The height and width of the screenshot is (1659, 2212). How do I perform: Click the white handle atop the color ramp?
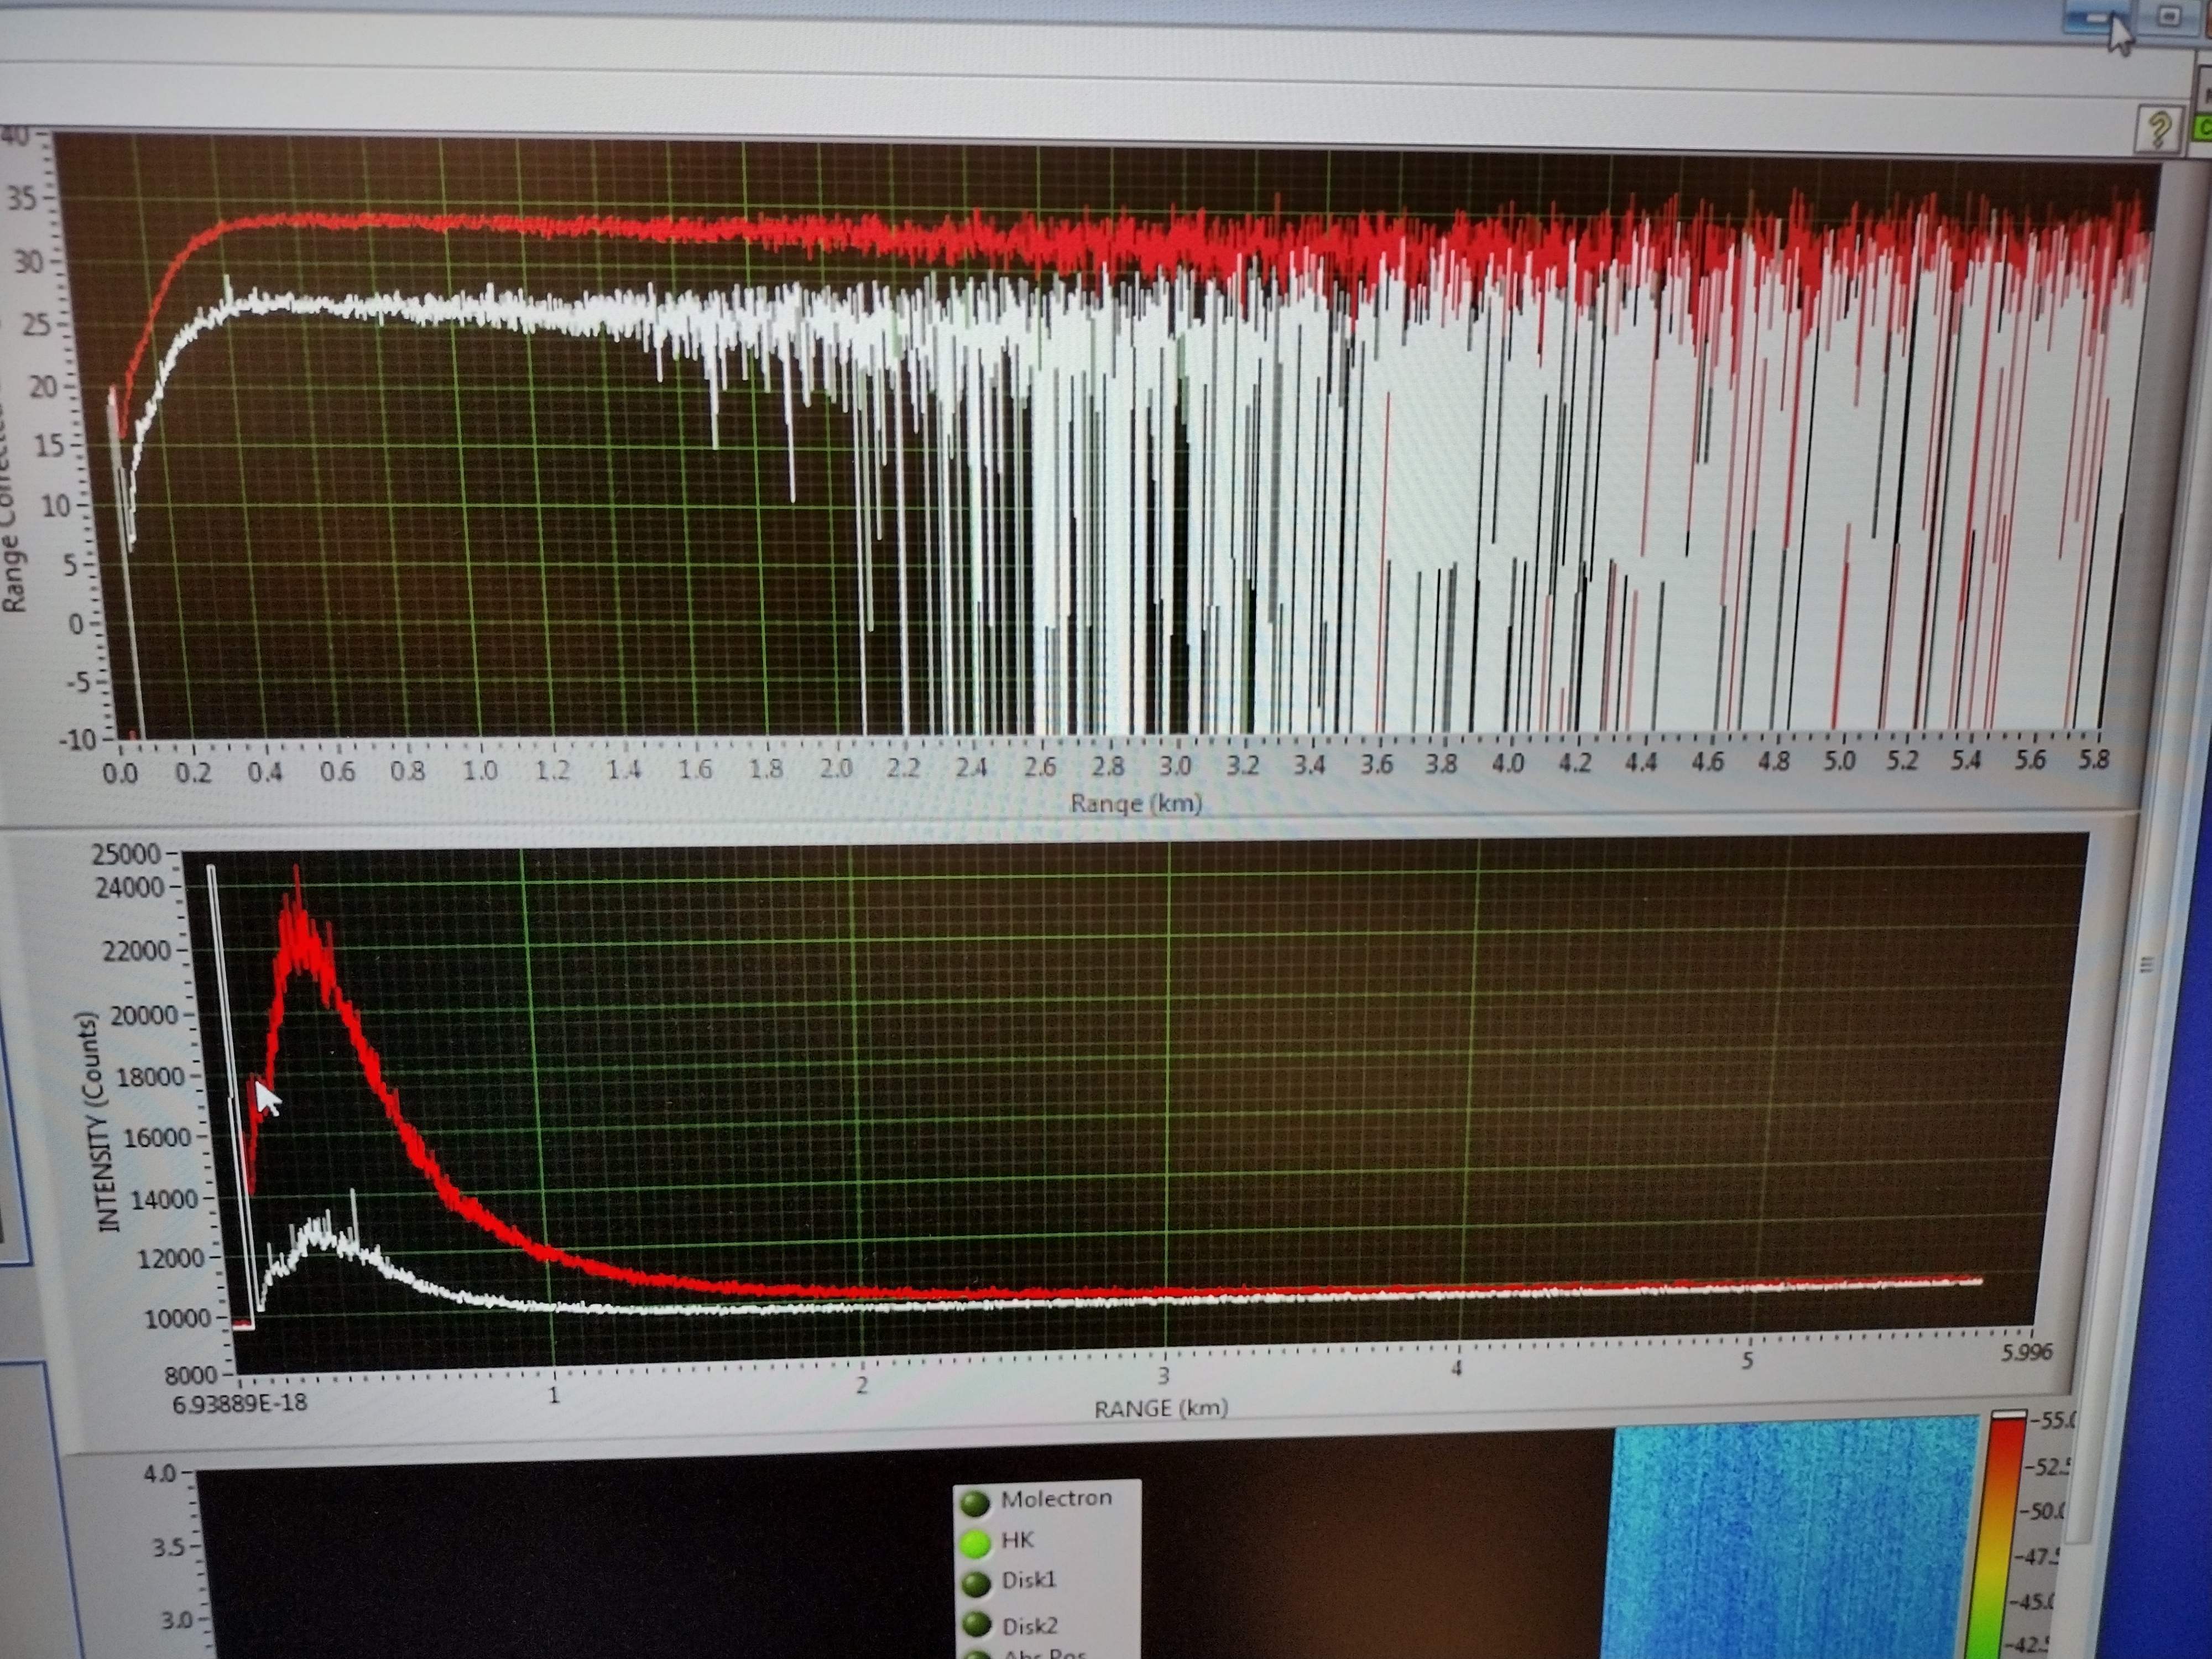2009,1414
